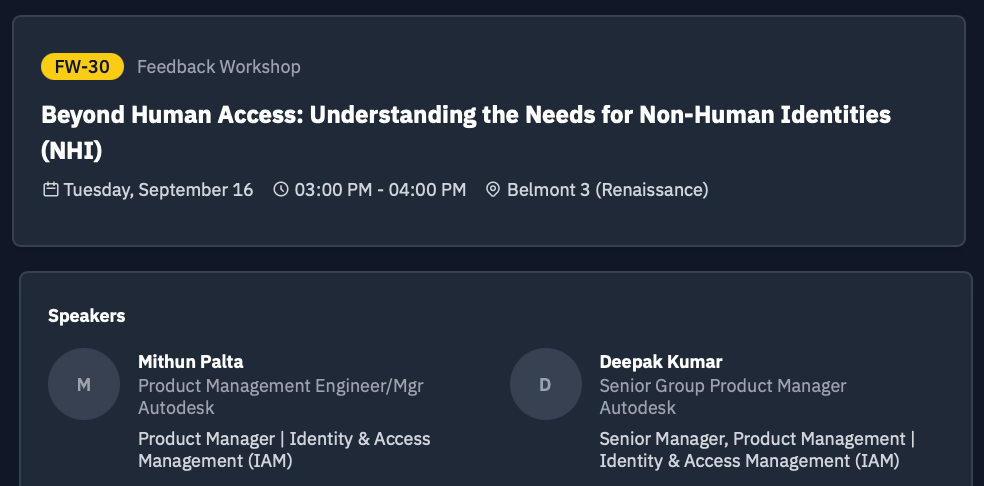Click Mithun Palta's avatar circle

point(84,384)
